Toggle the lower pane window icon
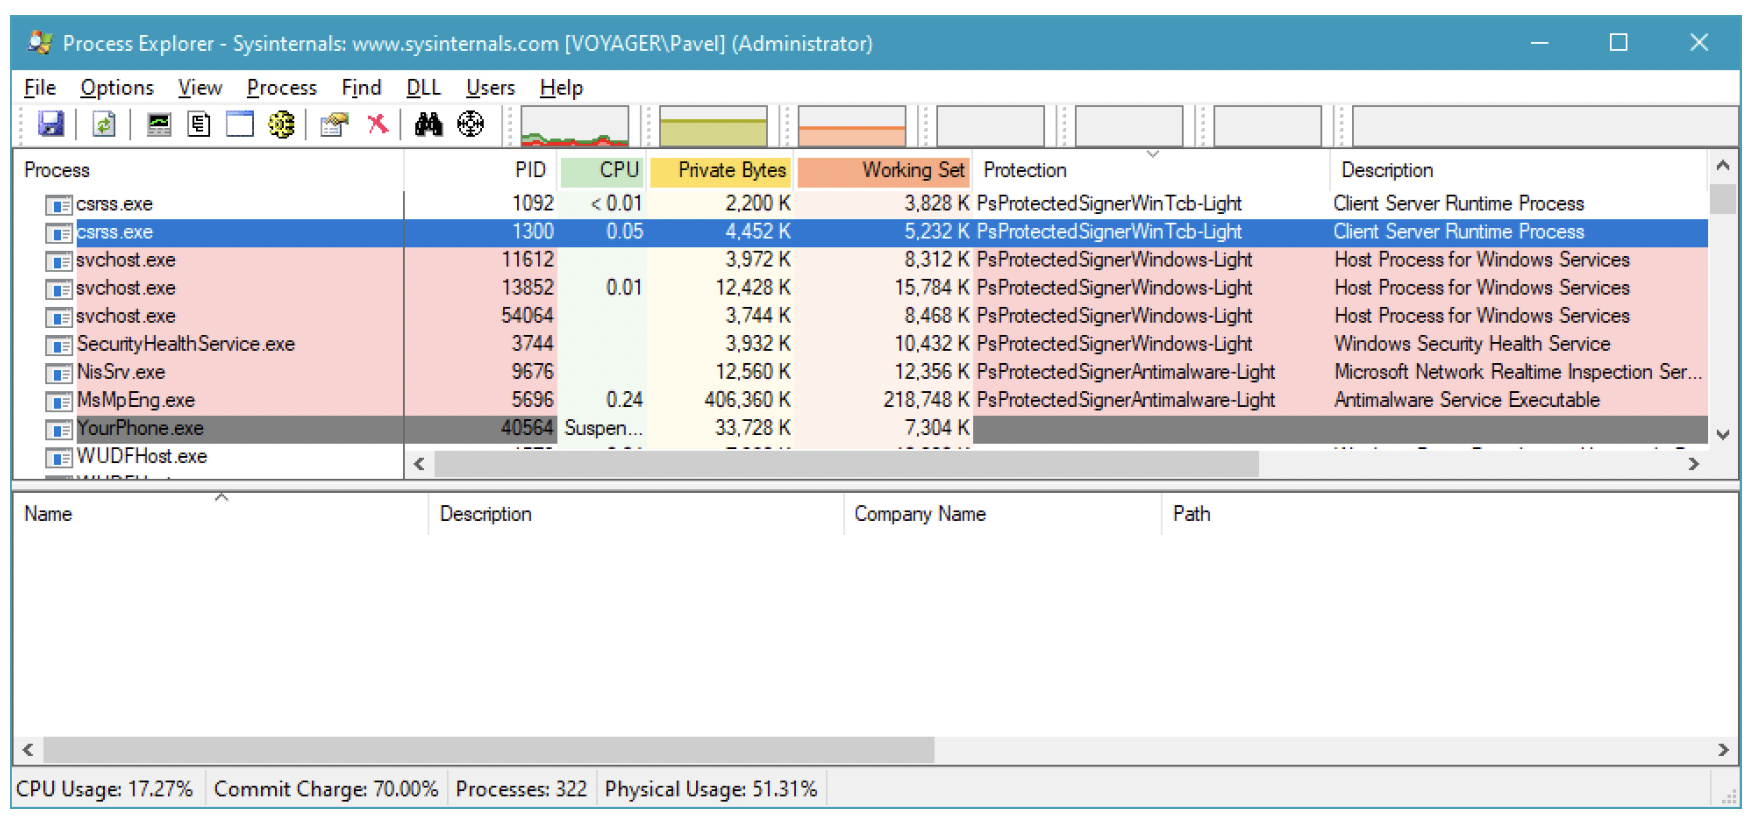This screenshot has width=1754, height=826. [240, 125]
